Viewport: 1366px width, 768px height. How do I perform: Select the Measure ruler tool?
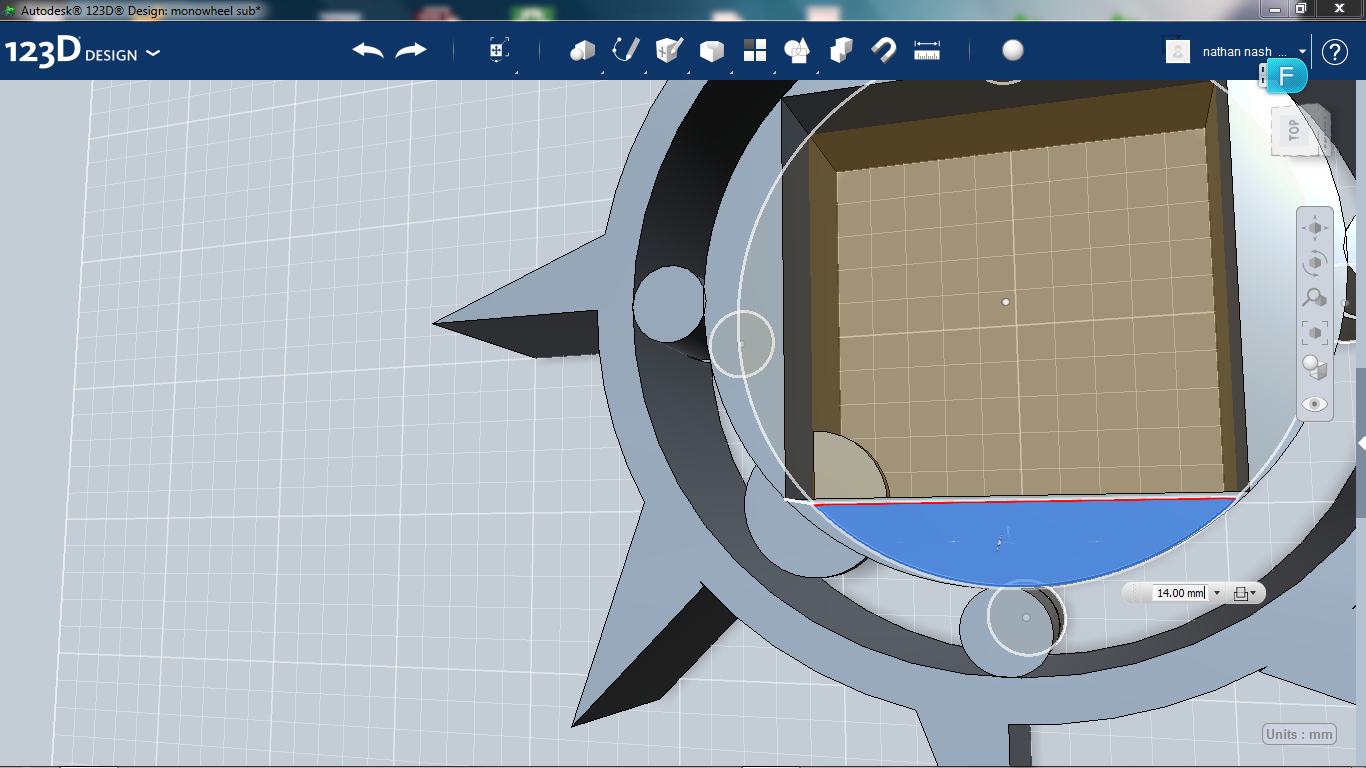click(927, 51)
